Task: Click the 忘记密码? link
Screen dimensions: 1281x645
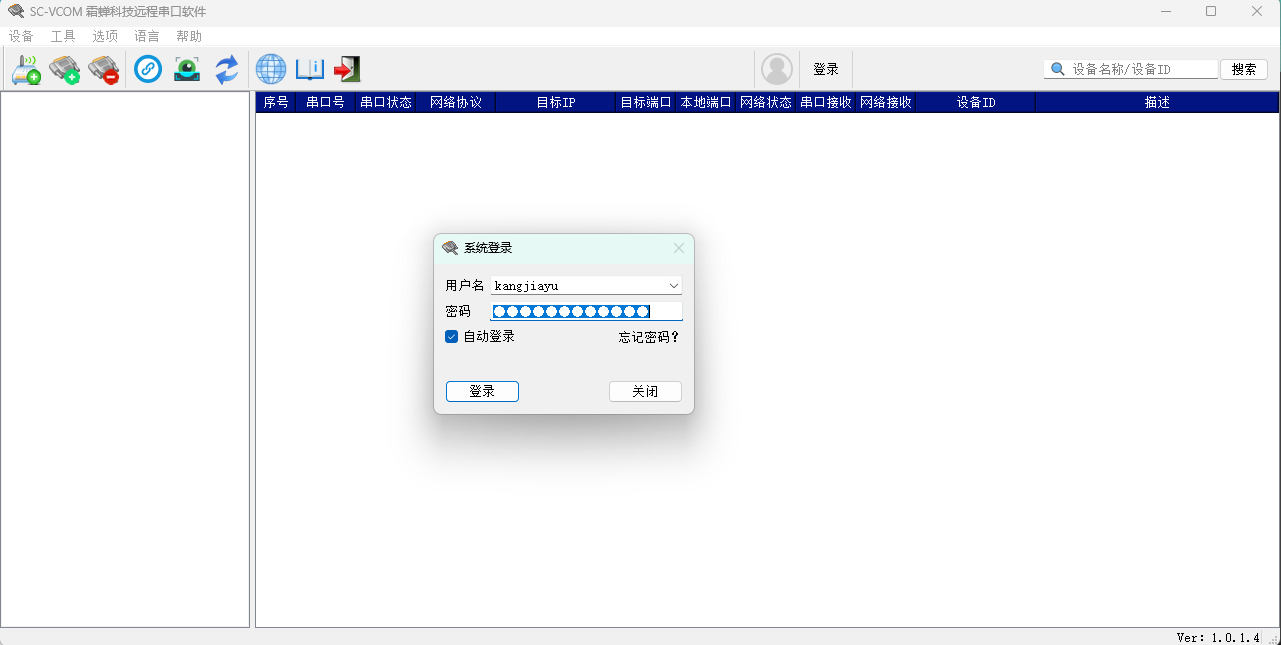Action: 649,337
